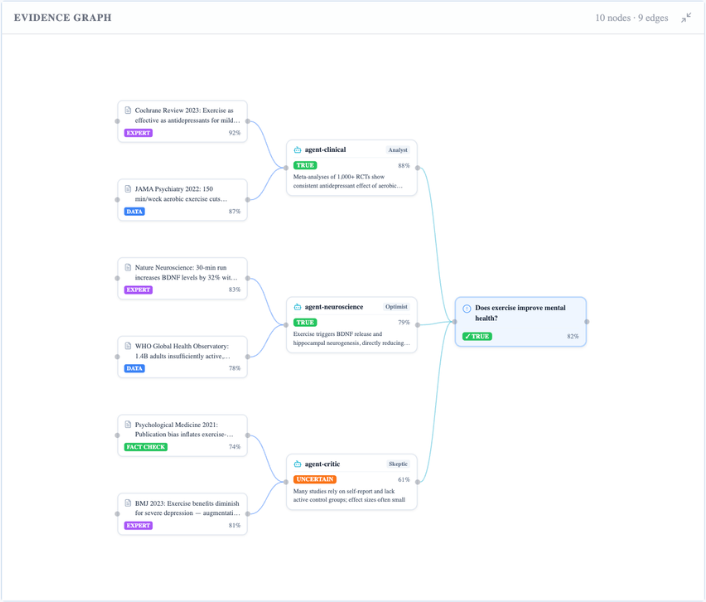Click the UNCERTAIN verdict tag
This screenshot has height=602, width=706.
click(x=314, y=479)
